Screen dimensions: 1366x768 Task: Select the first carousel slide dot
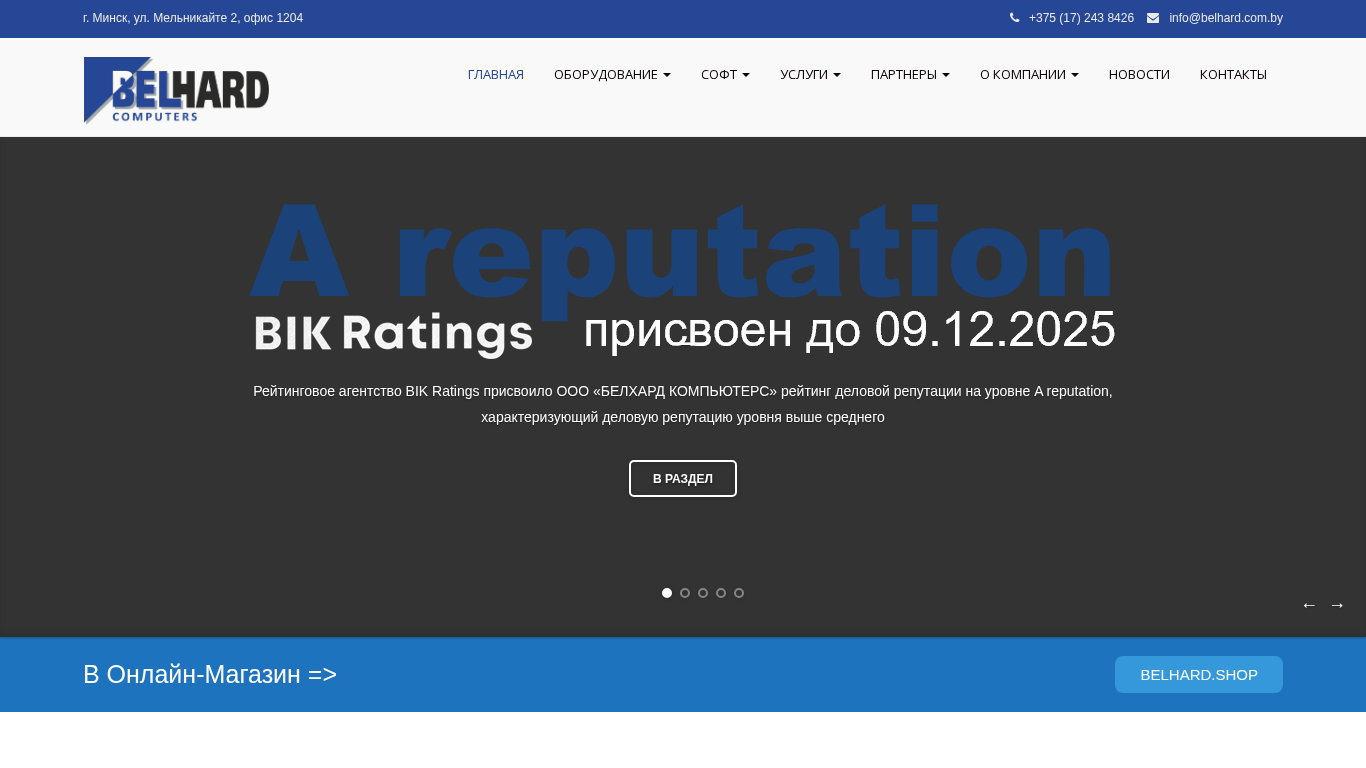point(667,593)
